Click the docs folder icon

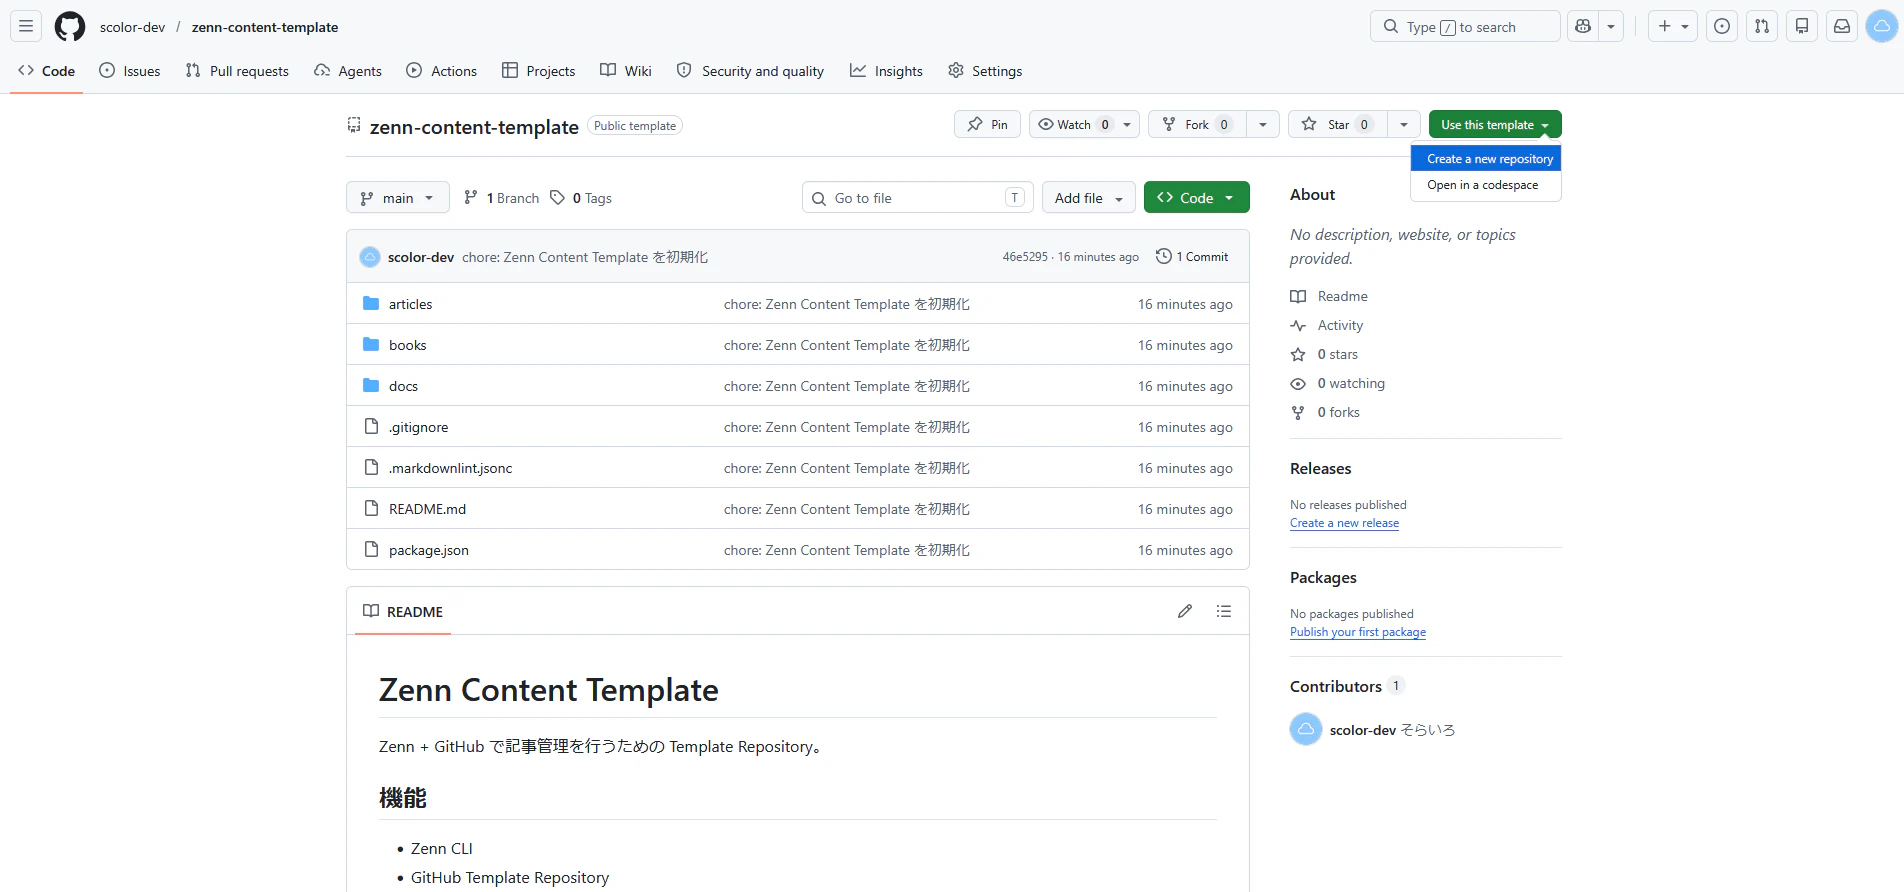371,385
